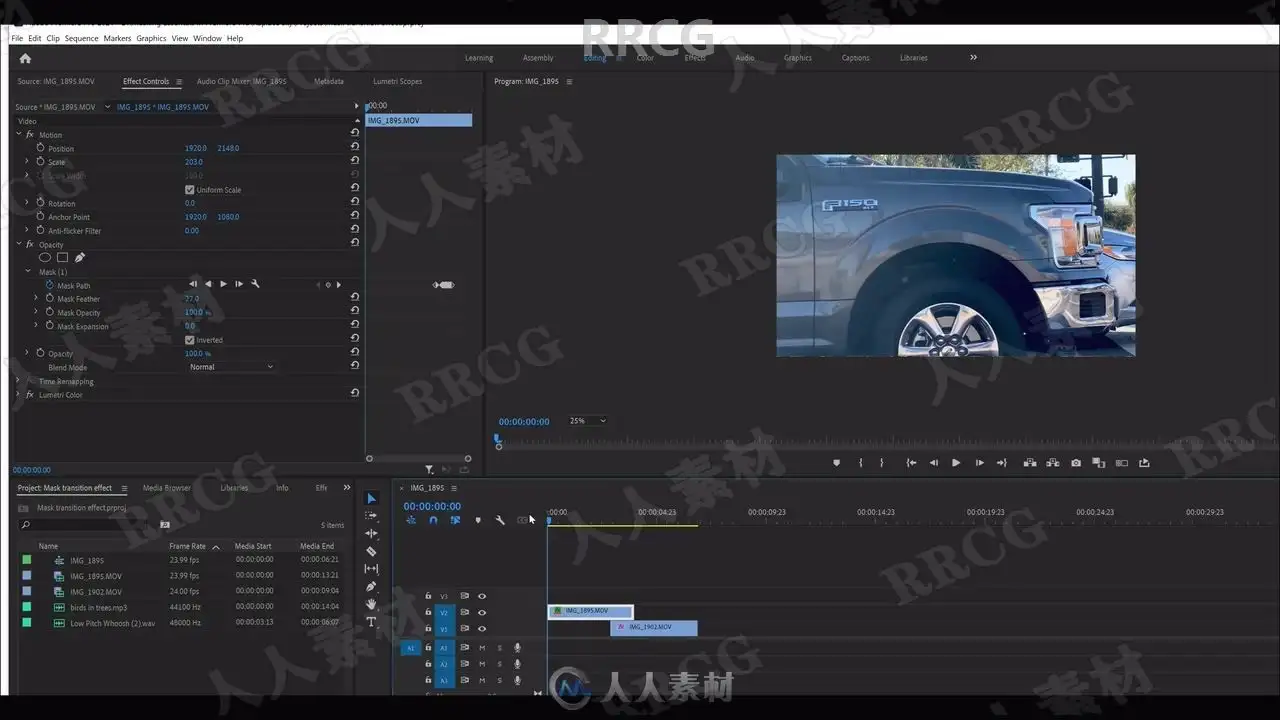Click the Mask Feather value 77.0
1280x720 pixels.
pyautogui.click(x=192, y=298)
